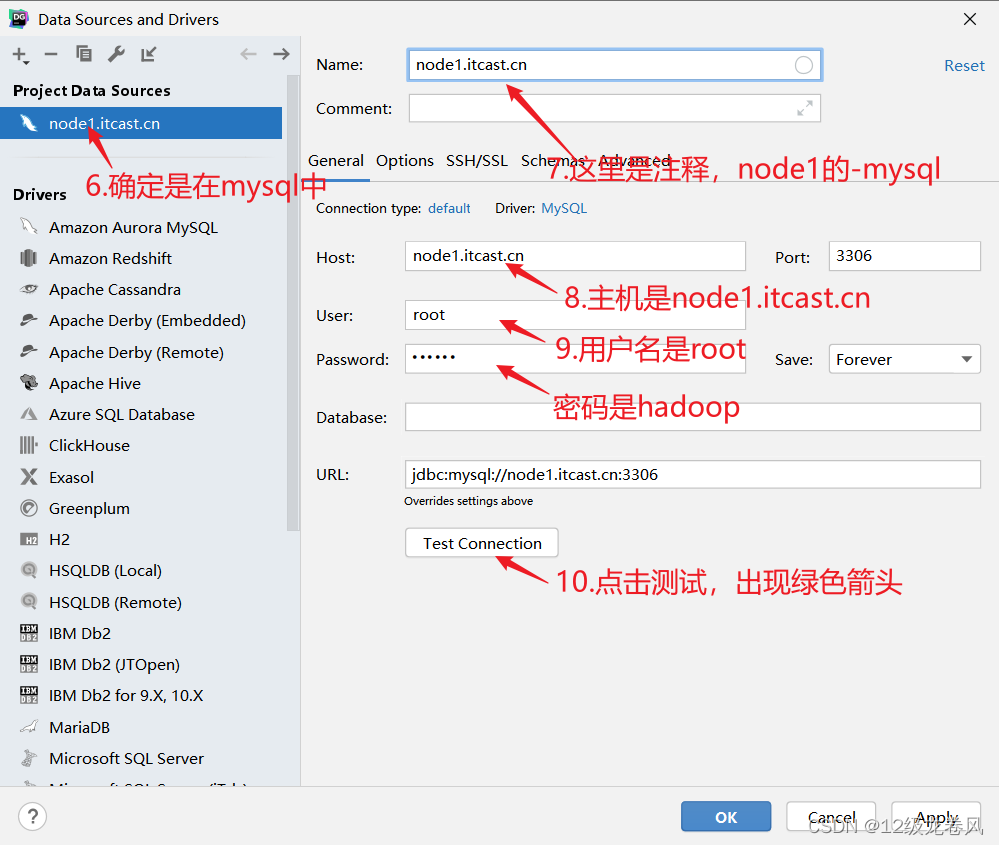Select the MariaDB driver
This screenshot has width=999, height=845.
pyautogui.click(x=80, y=727)
